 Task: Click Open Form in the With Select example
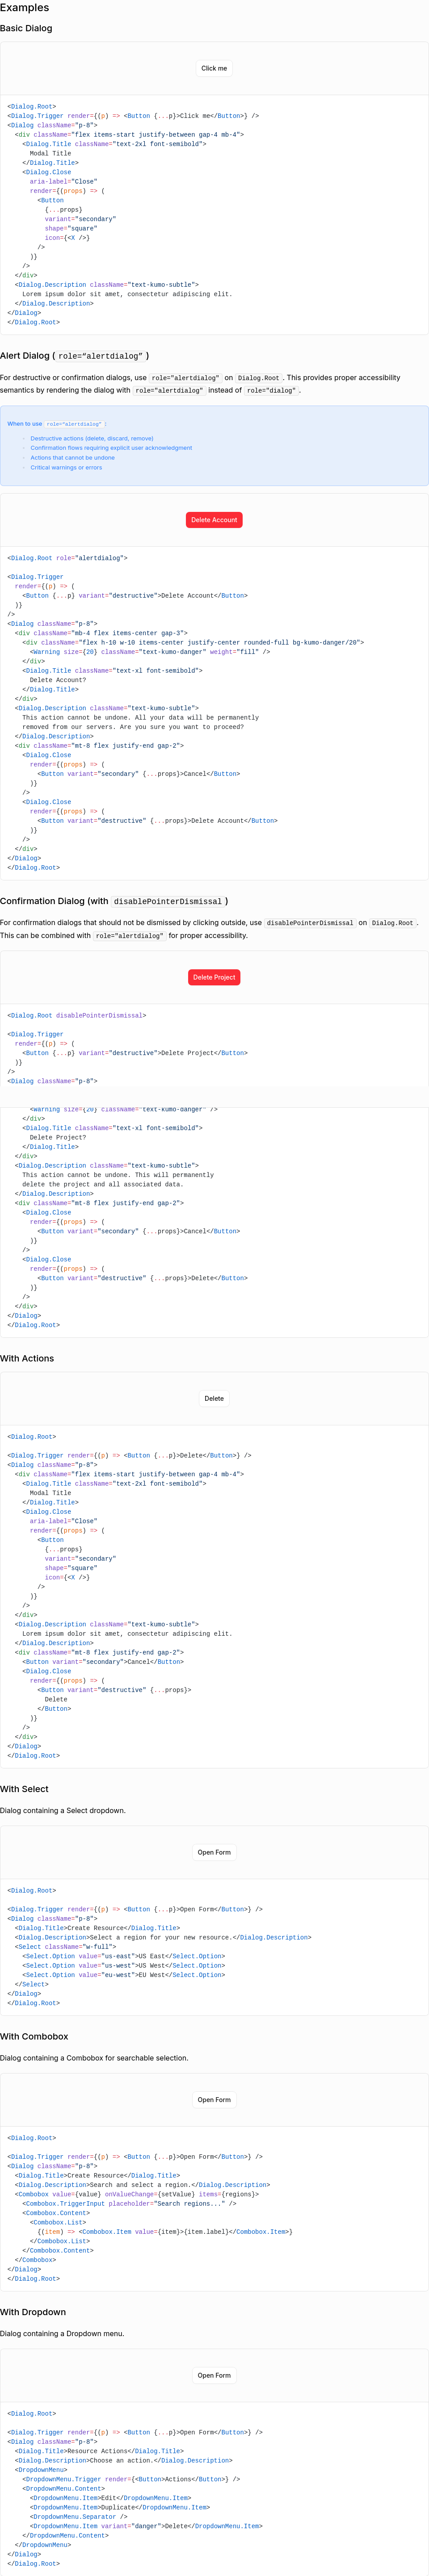pos(214,1852)
